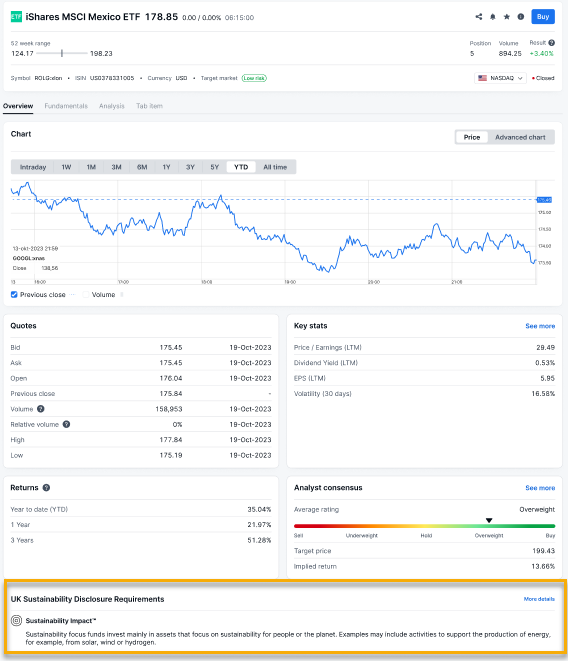Select 3Y chart range
Viewport: 568px width, 661px height.
point(190,167)
